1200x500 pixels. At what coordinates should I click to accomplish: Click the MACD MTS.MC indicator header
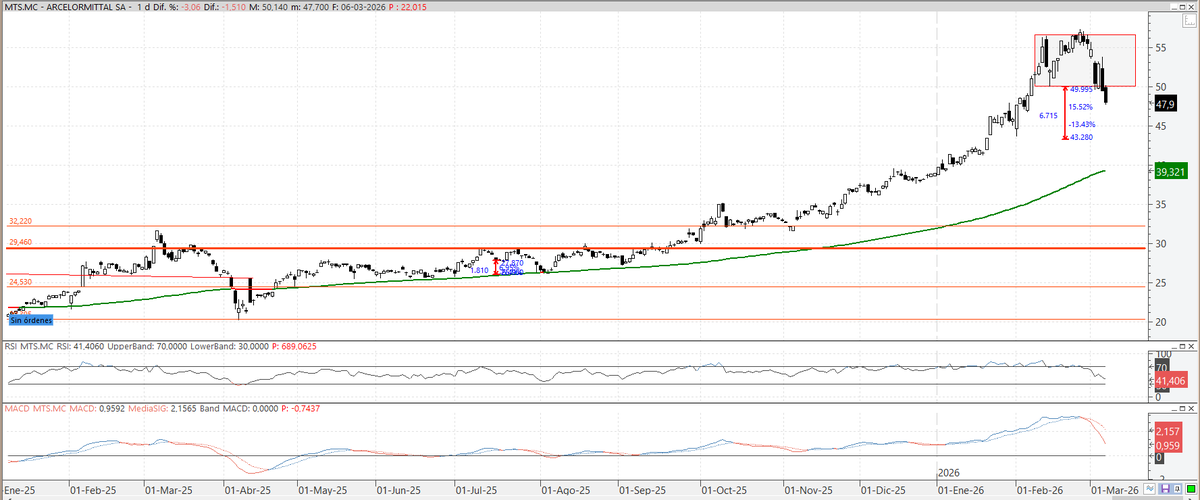[34, 409]
